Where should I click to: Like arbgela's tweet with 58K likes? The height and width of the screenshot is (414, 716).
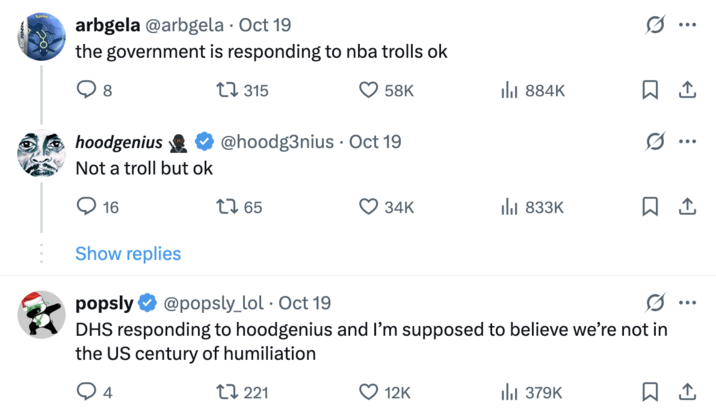click(368, 91)
